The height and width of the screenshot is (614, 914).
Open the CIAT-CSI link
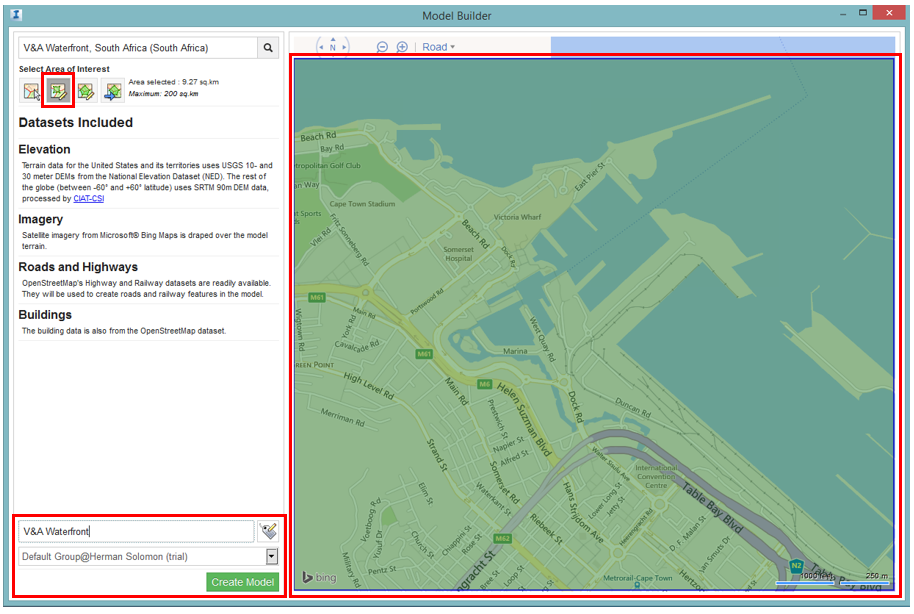89,199
